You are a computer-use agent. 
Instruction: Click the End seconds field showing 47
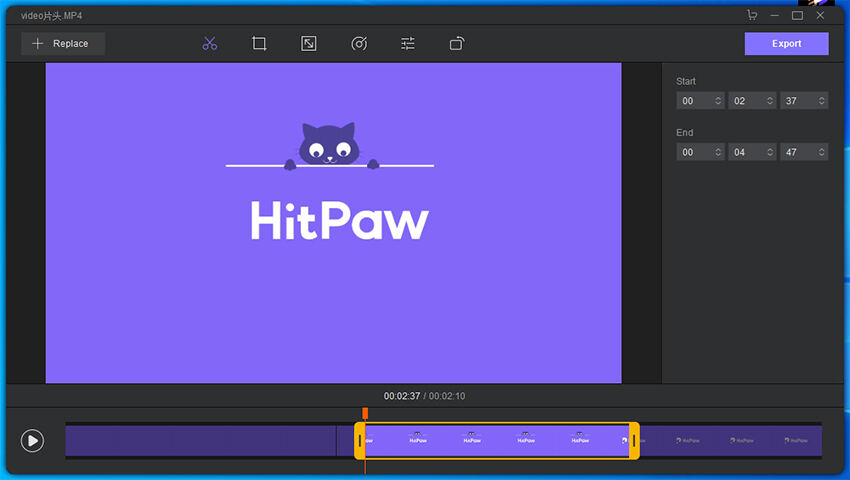point(804,152)
